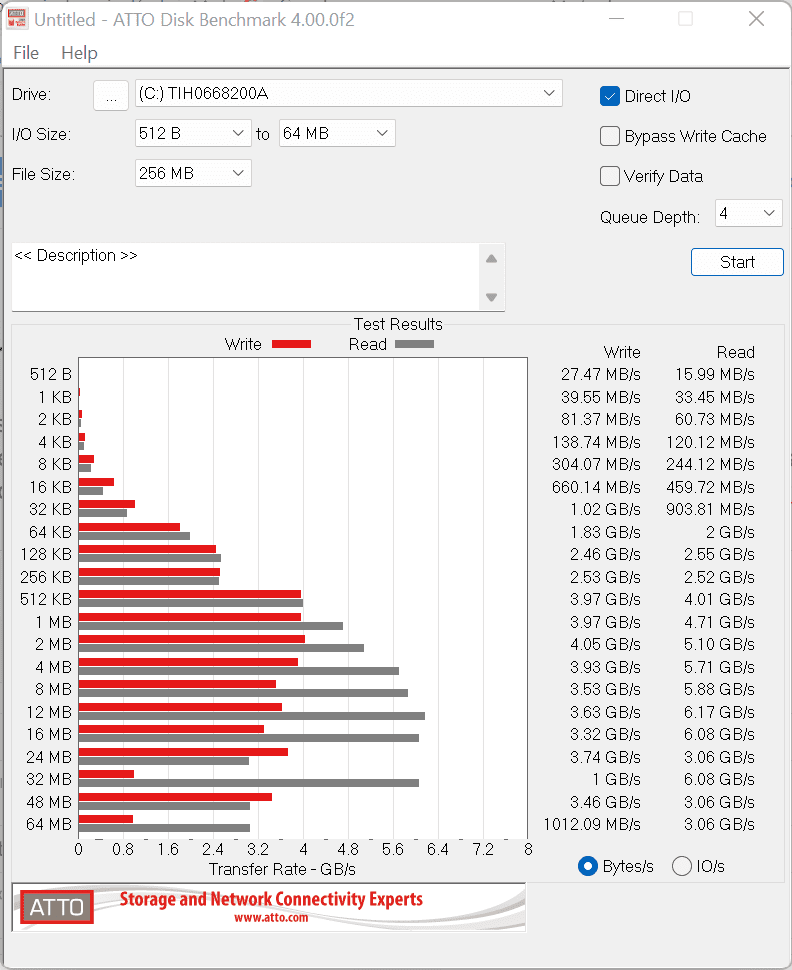Toggle the Direct I/O checkbox
The width and height of the screenshot is (792, 970).
(x=609, y=96)
